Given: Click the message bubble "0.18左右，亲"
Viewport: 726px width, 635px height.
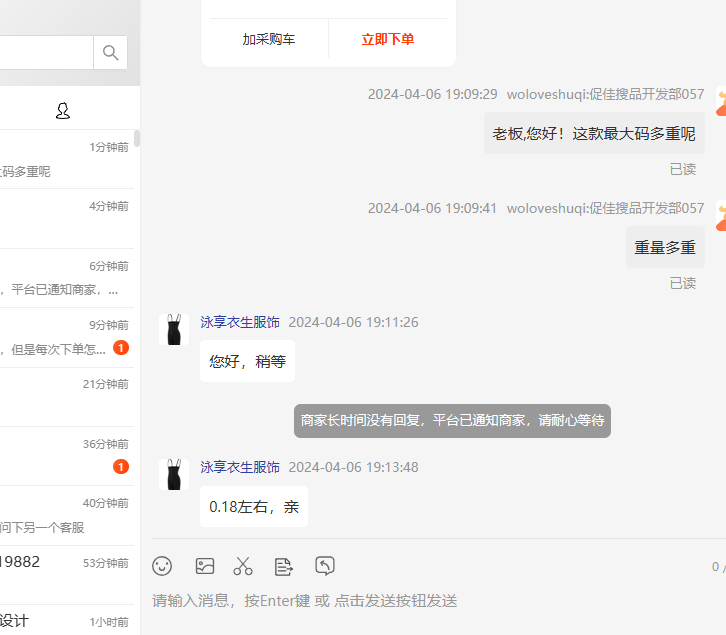Looking at the screenshot, I should (x=254, y=507).
